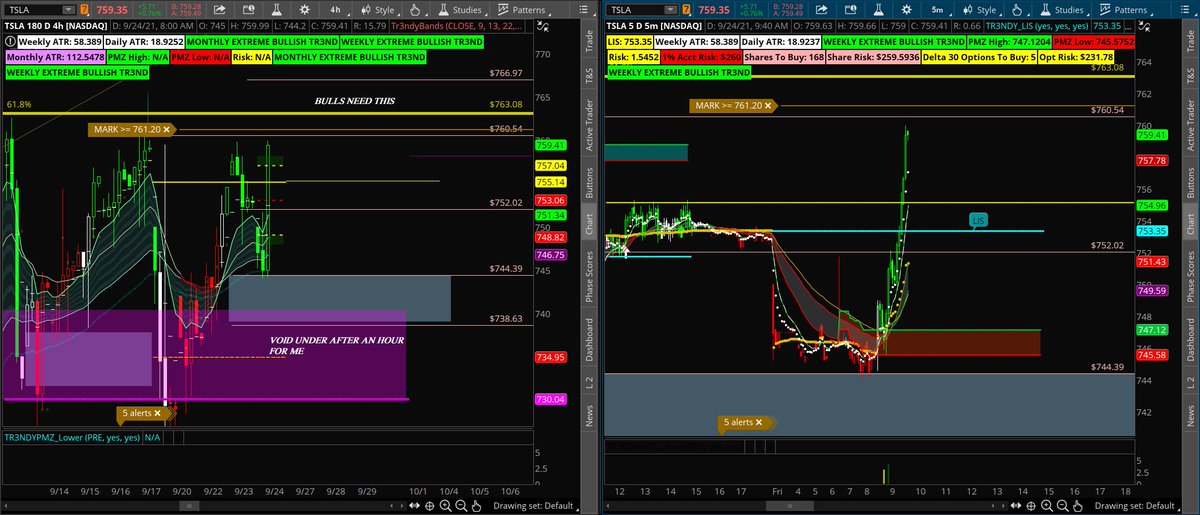Open the flask icon beside right chart's settings gear
Viewport: 1200px width, 515px height.
click(878, 9)
